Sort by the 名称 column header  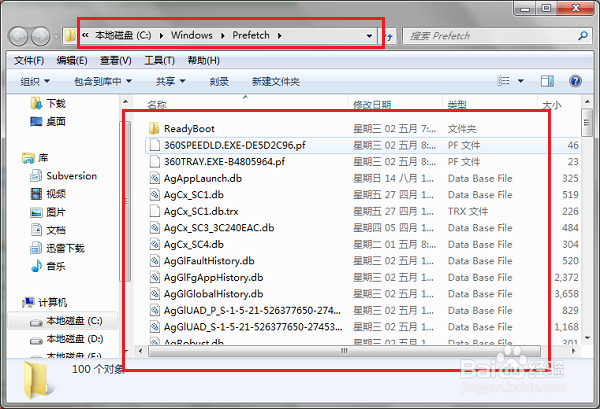tap(157, 104)
